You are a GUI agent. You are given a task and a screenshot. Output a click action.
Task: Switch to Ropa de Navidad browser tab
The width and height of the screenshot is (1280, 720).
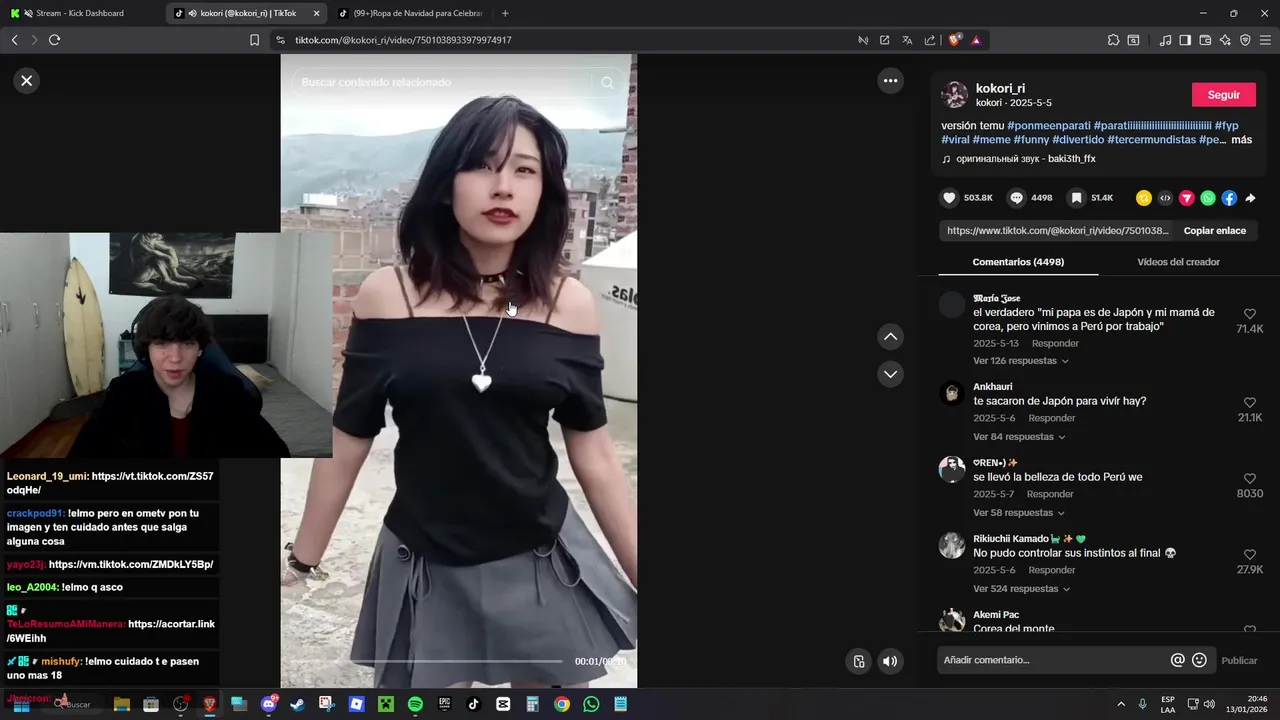click(x=410, y=13)
